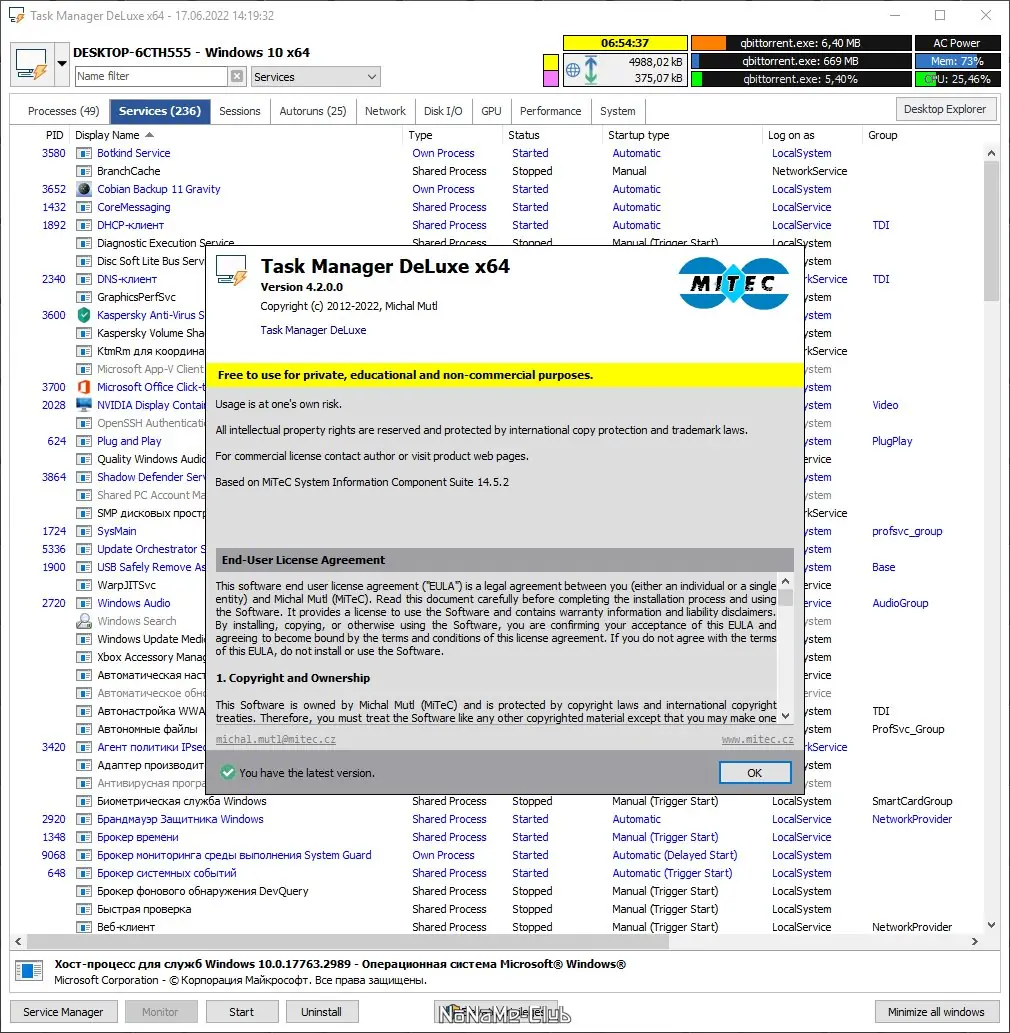Open the Services combo box

click(x=316, y=77)
